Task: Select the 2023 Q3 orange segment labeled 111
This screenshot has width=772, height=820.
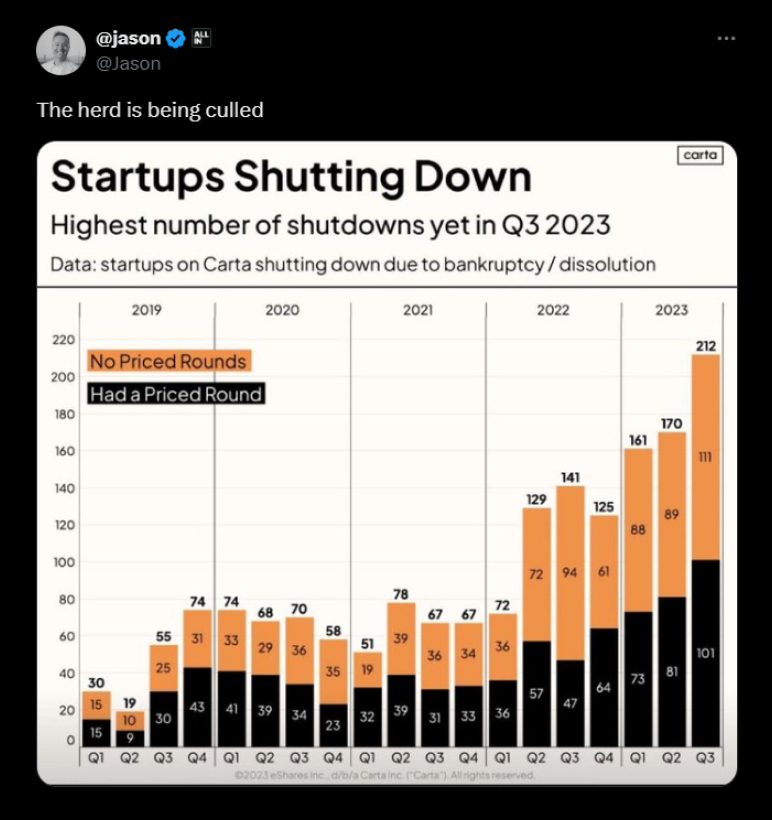Action: point(705,457)
